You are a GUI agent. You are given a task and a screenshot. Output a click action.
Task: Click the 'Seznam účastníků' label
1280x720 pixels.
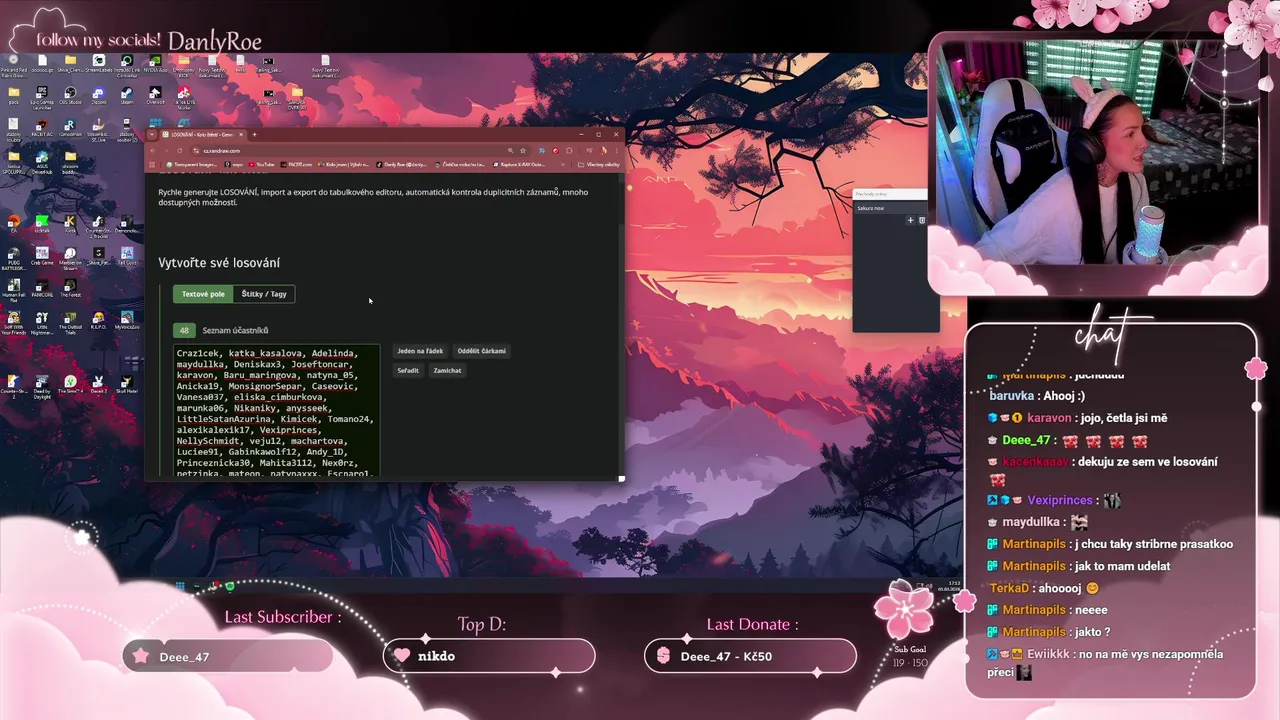click(x=235, y=330)
